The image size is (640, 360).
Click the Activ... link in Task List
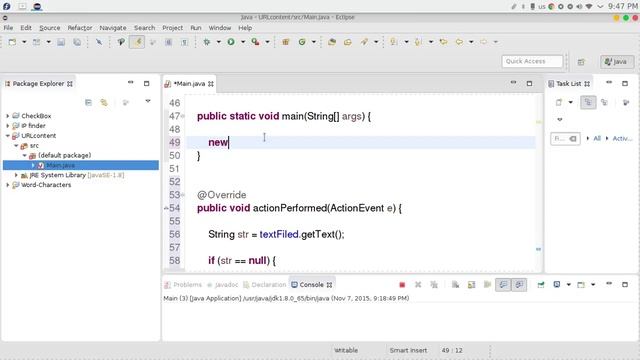622,138
